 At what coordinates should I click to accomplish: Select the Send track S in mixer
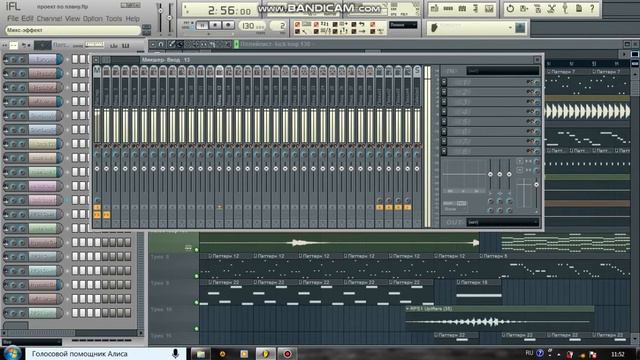tap(417, 71)
